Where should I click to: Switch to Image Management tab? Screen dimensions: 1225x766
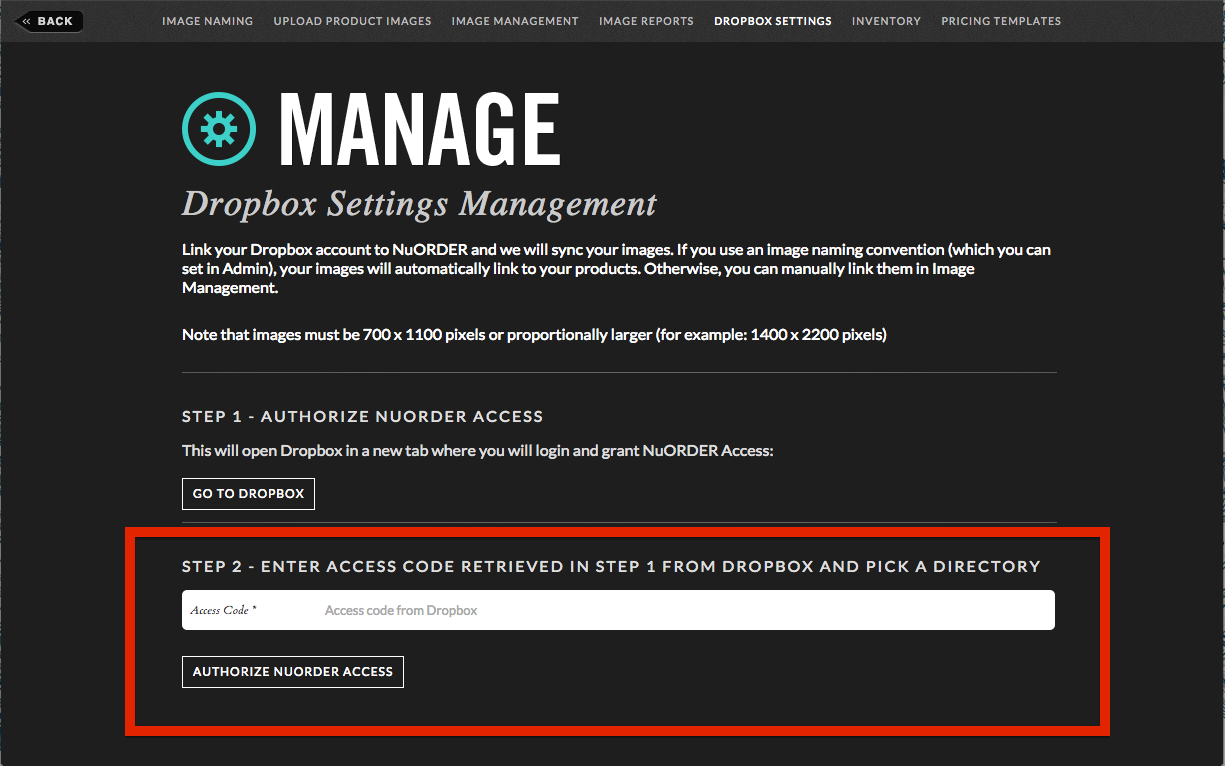515,21
